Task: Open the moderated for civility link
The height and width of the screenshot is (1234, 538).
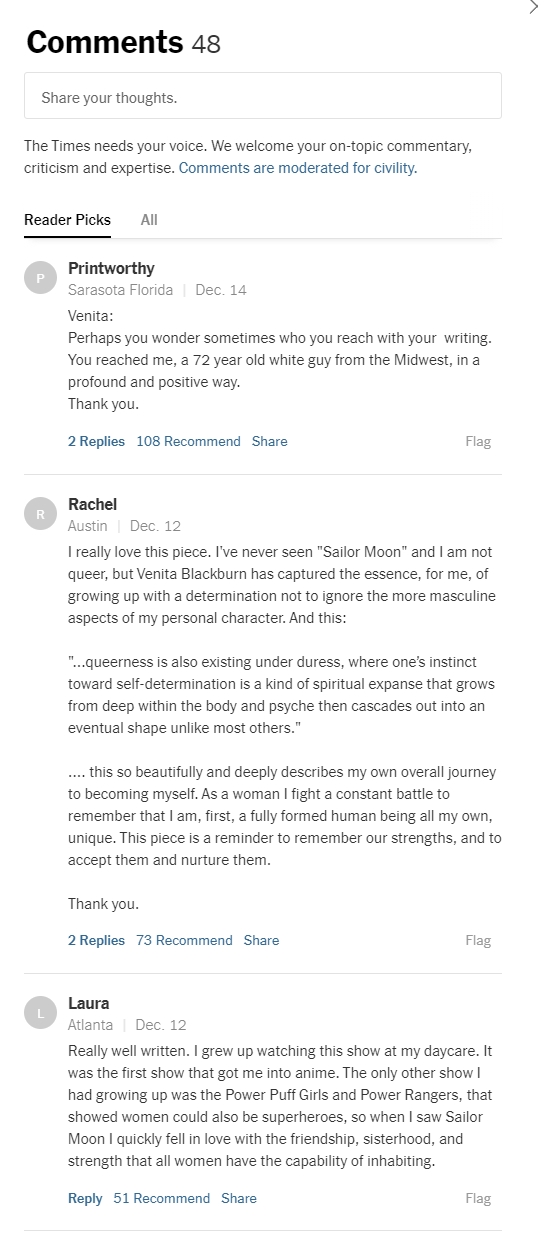Action: 298,168
